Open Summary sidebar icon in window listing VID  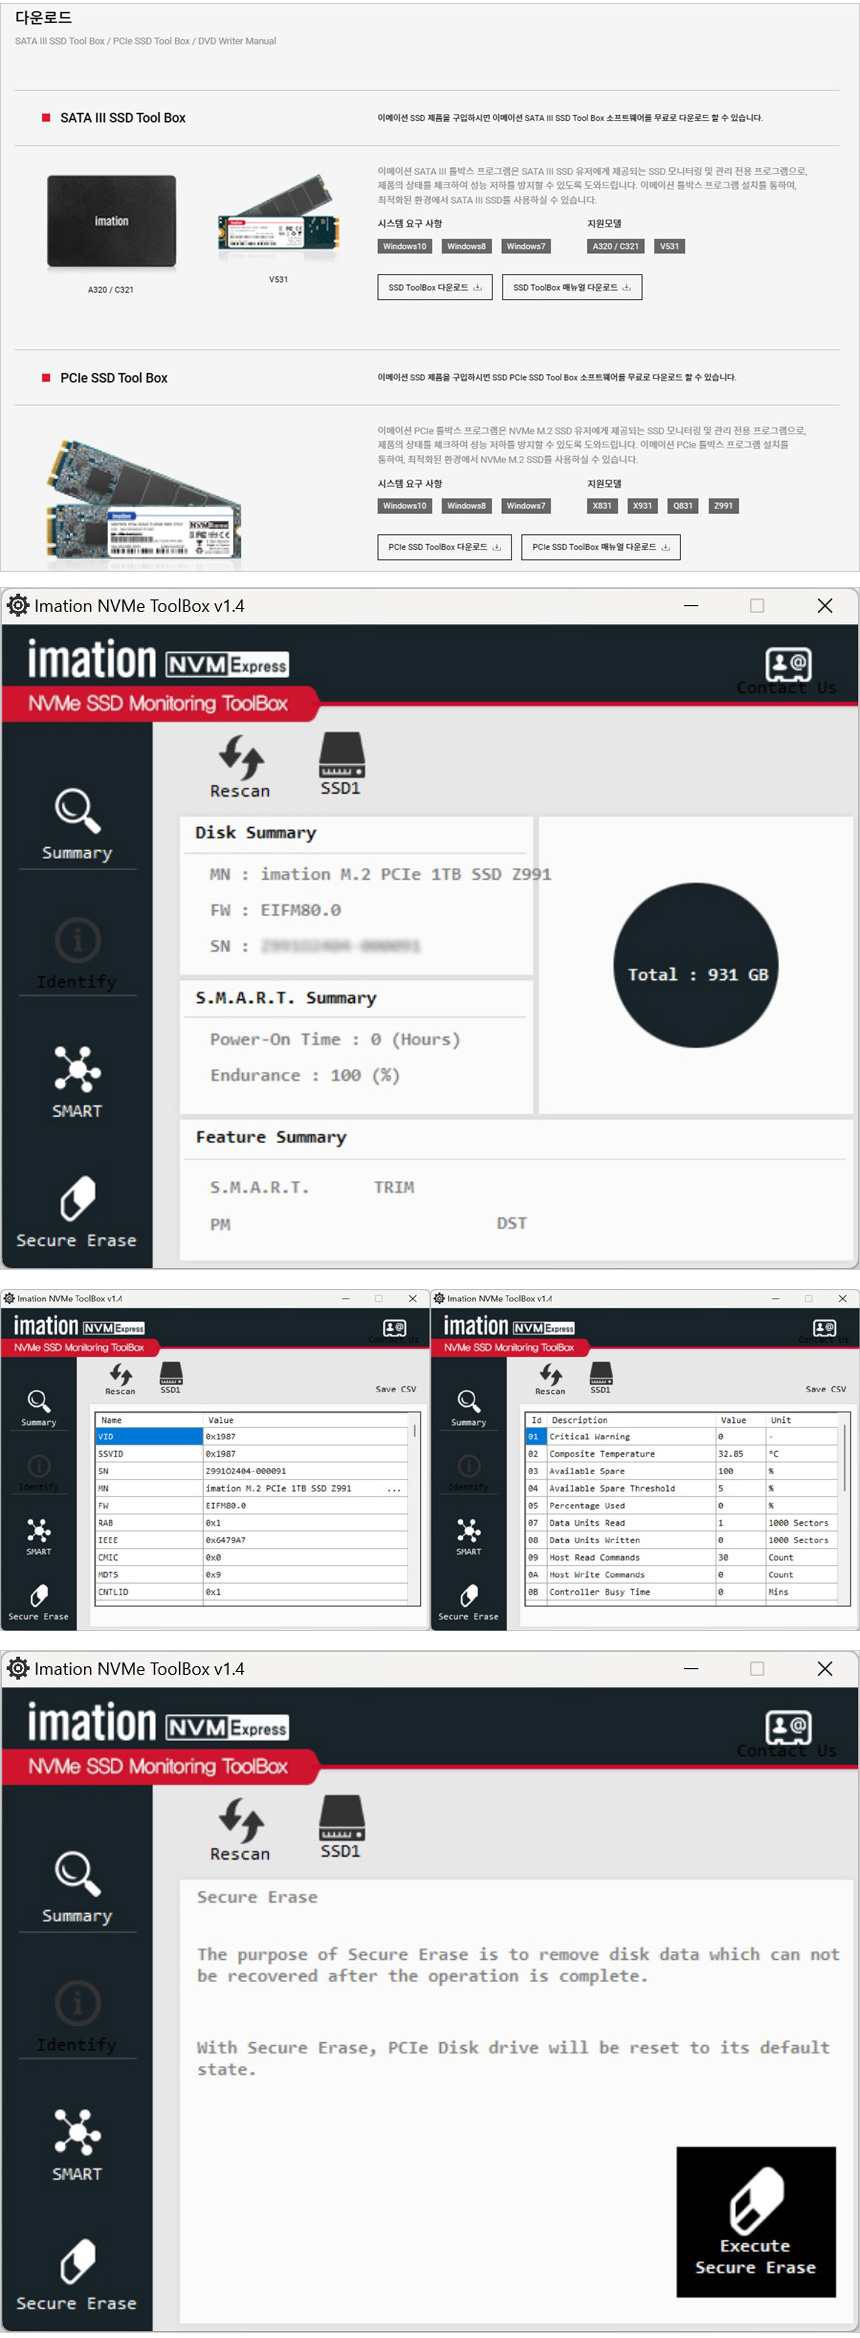click(39, 1401)
